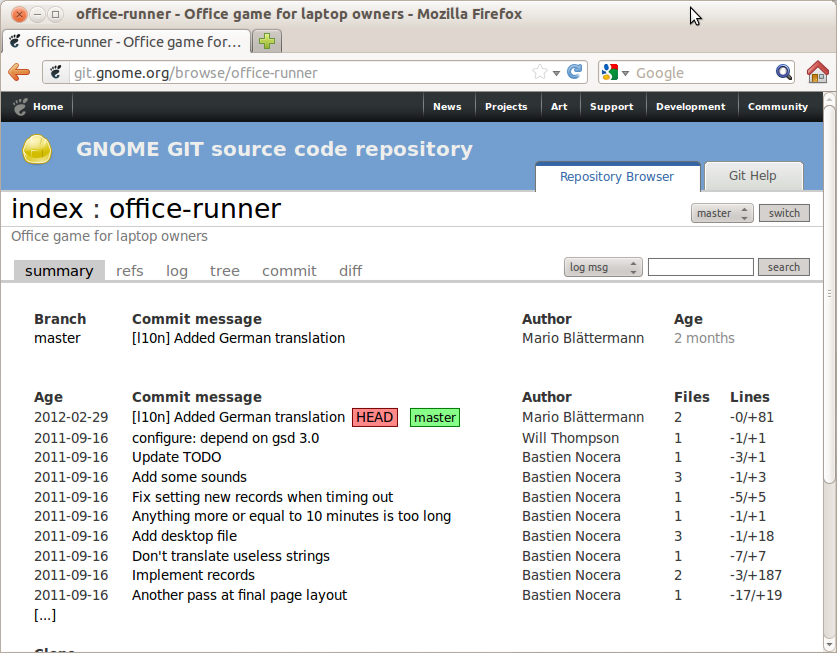Click the -0/+81 lines value
The width and height of the screenshot is (837, 653).
[752, 418]
